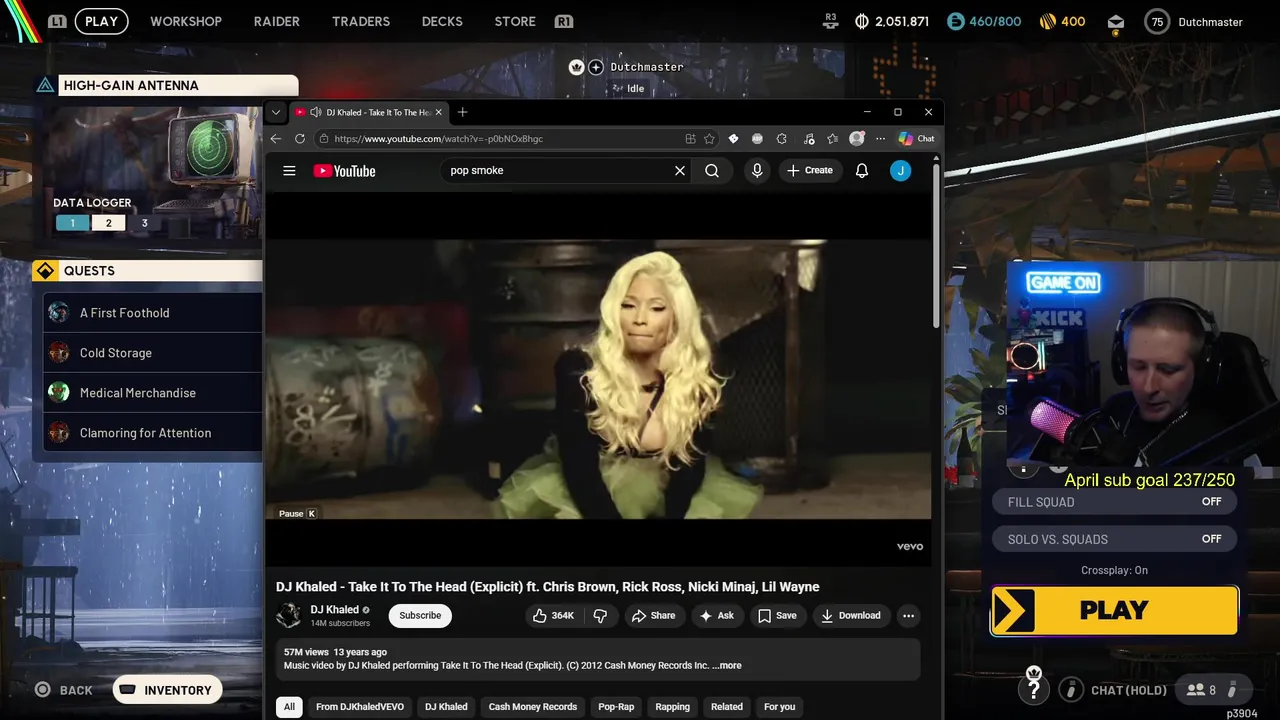Screen dimensions: 1280x720
Task: Open the Store tab
Action: 515,21
